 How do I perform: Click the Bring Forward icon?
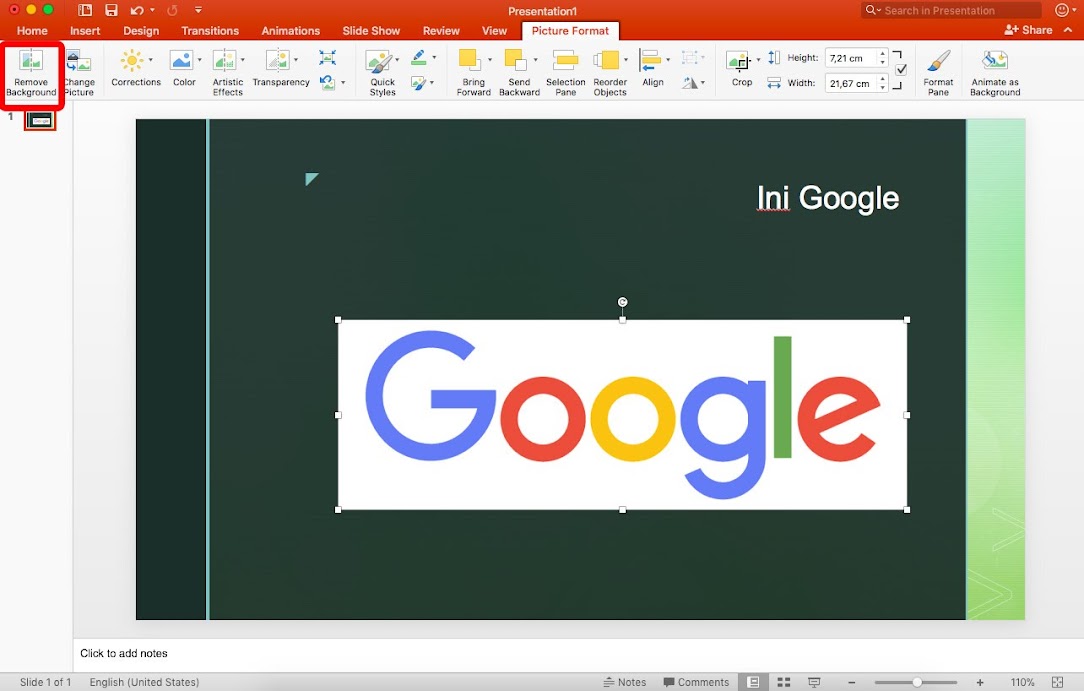pyautogui.click(x=470, y=60)
